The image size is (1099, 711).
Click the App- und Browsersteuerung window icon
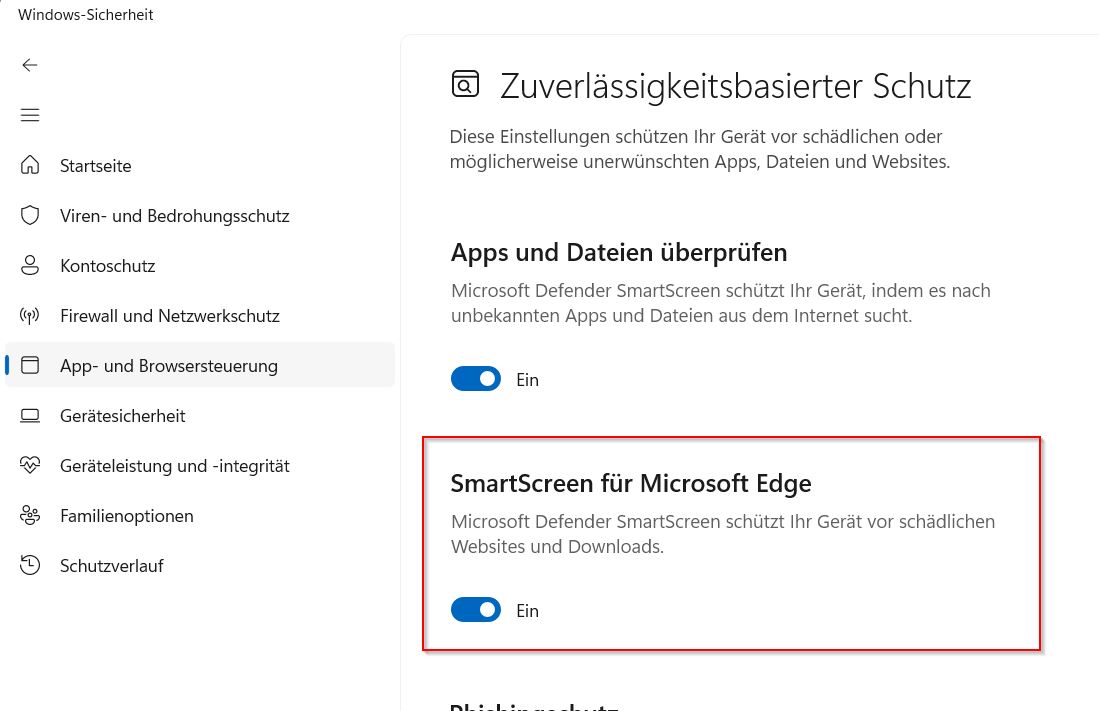pyautogui.click(x=30, y=365)
